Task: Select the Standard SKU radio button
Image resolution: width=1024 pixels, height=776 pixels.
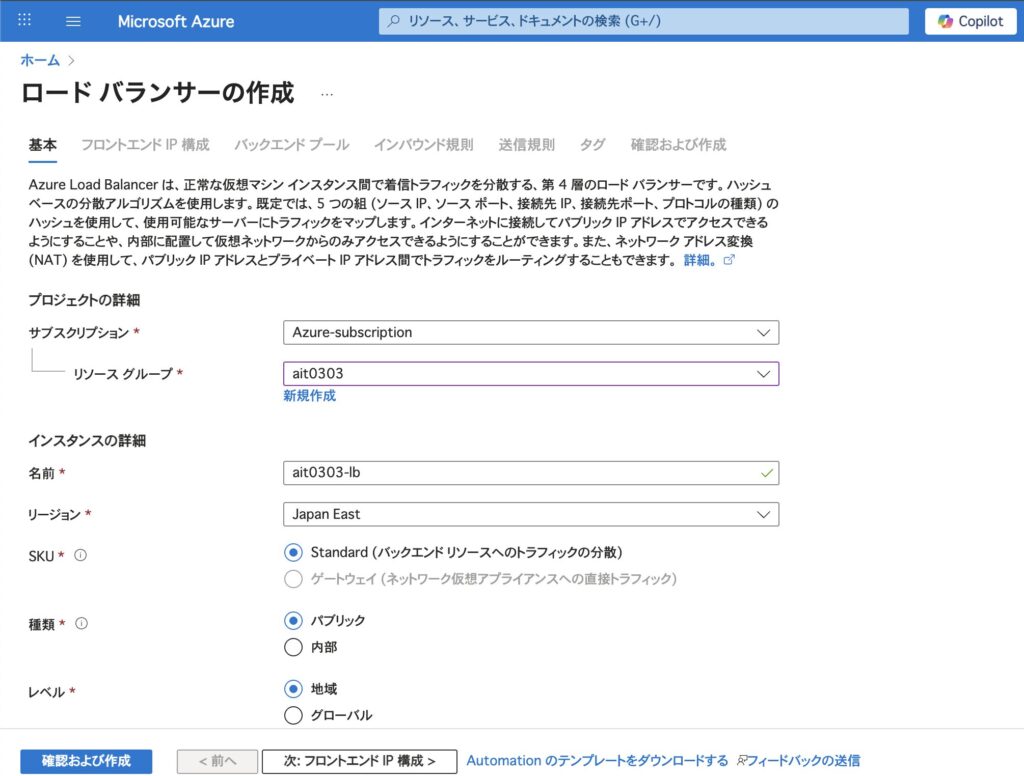Action: click(x=293, y=553)
